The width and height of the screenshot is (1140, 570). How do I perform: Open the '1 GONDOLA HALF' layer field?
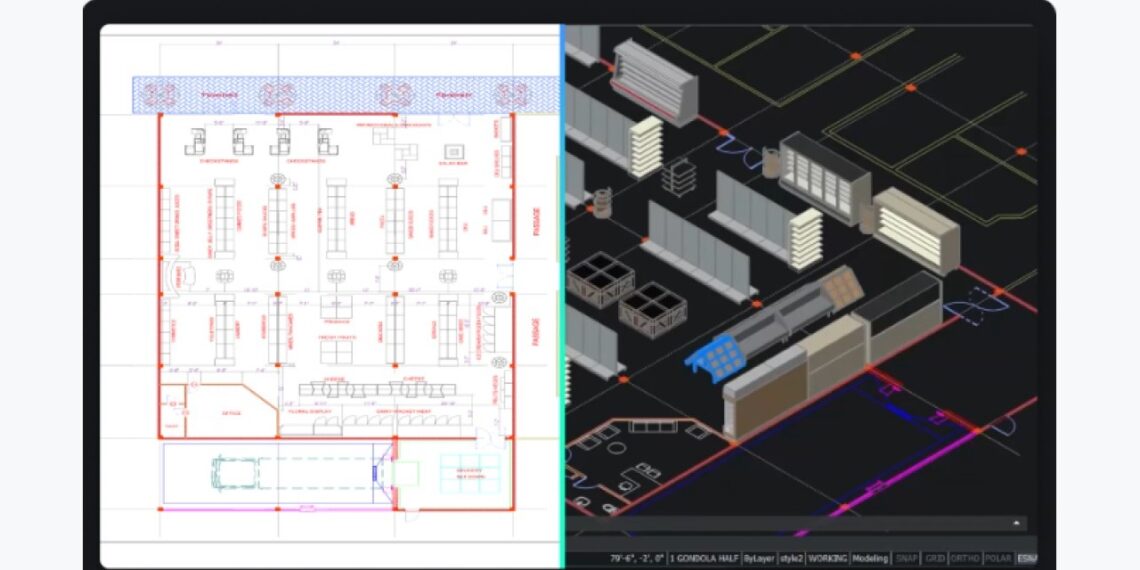[705, 558]
